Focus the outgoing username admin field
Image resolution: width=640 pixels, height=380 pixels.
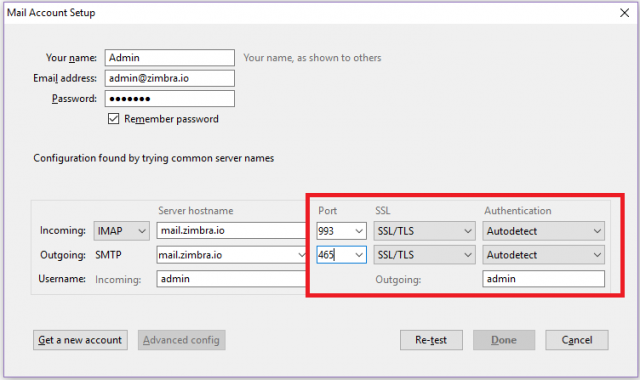[x=543, y=279]
